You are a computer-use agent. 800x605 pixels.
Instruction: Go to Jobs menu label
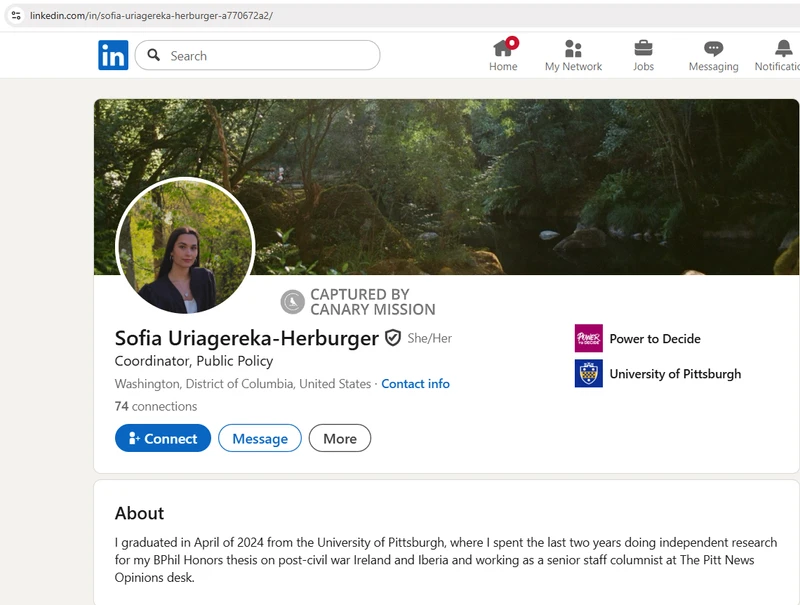[643, 66]
